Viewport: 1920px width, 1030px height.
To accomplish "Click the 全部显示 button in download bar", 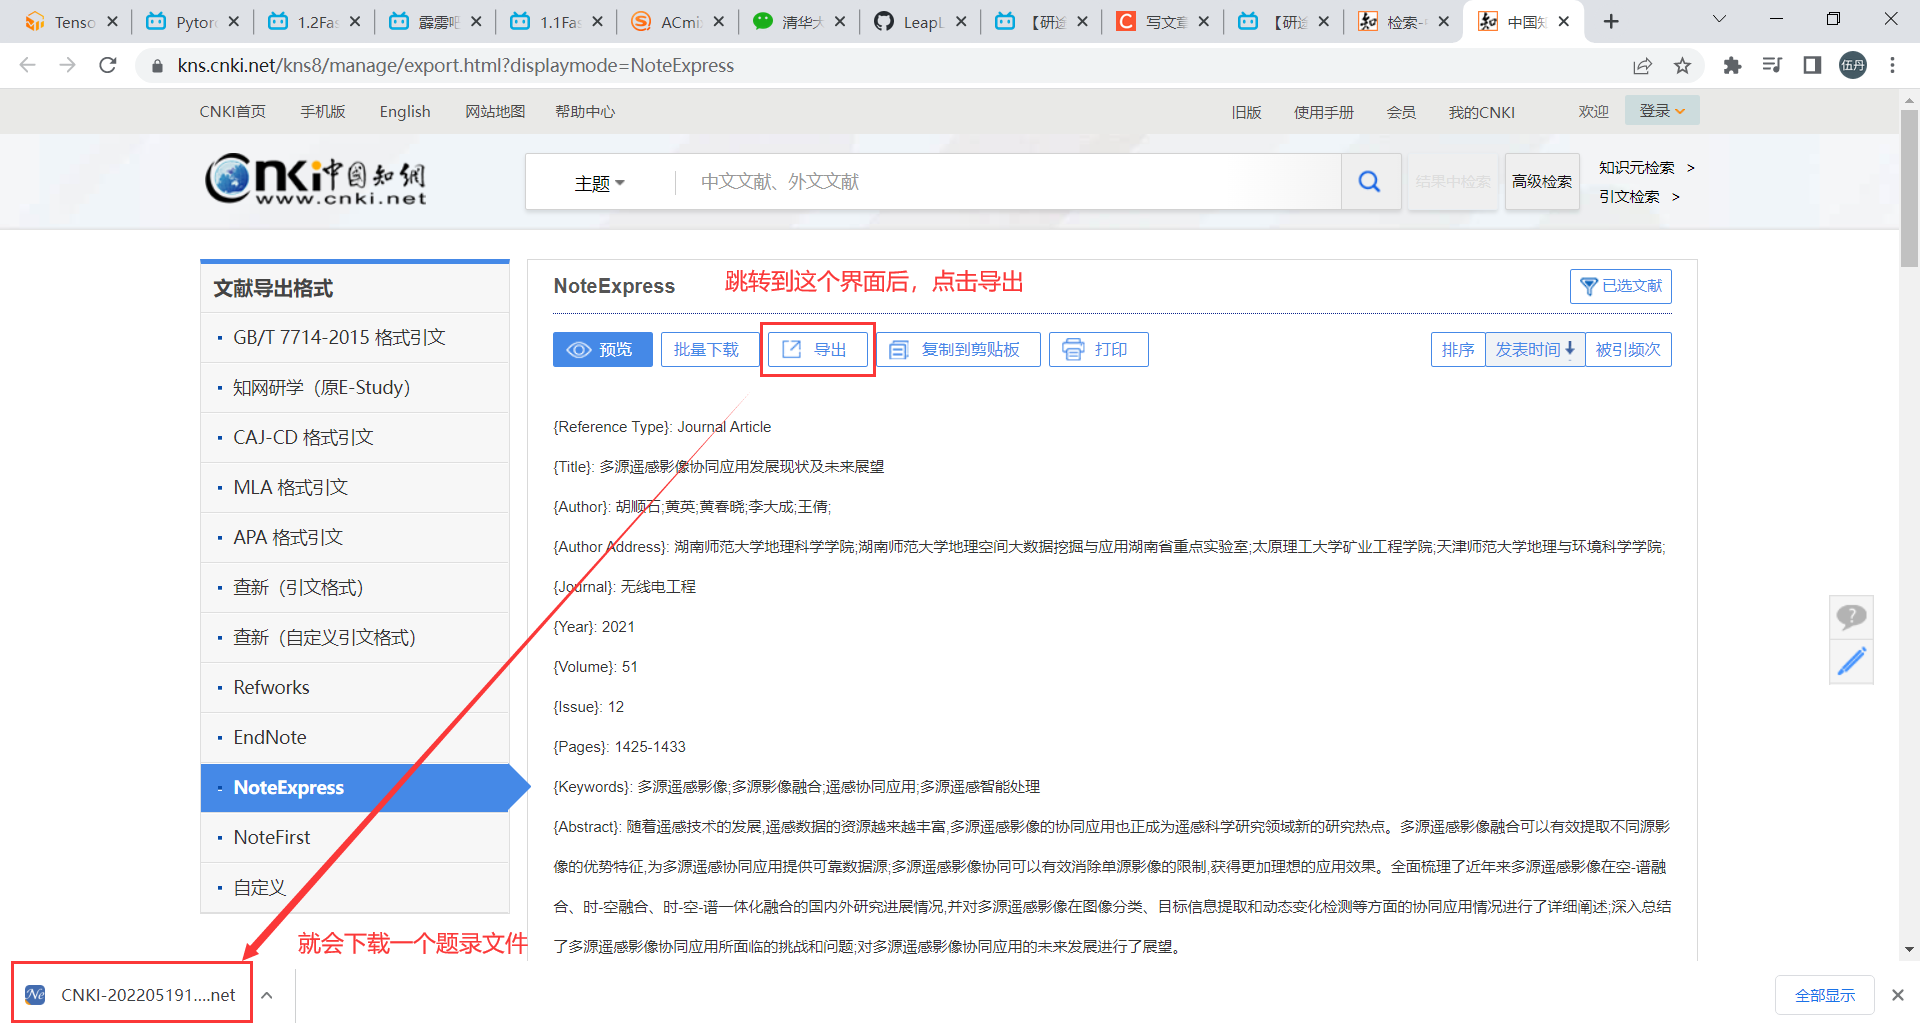I will 1824,994.
